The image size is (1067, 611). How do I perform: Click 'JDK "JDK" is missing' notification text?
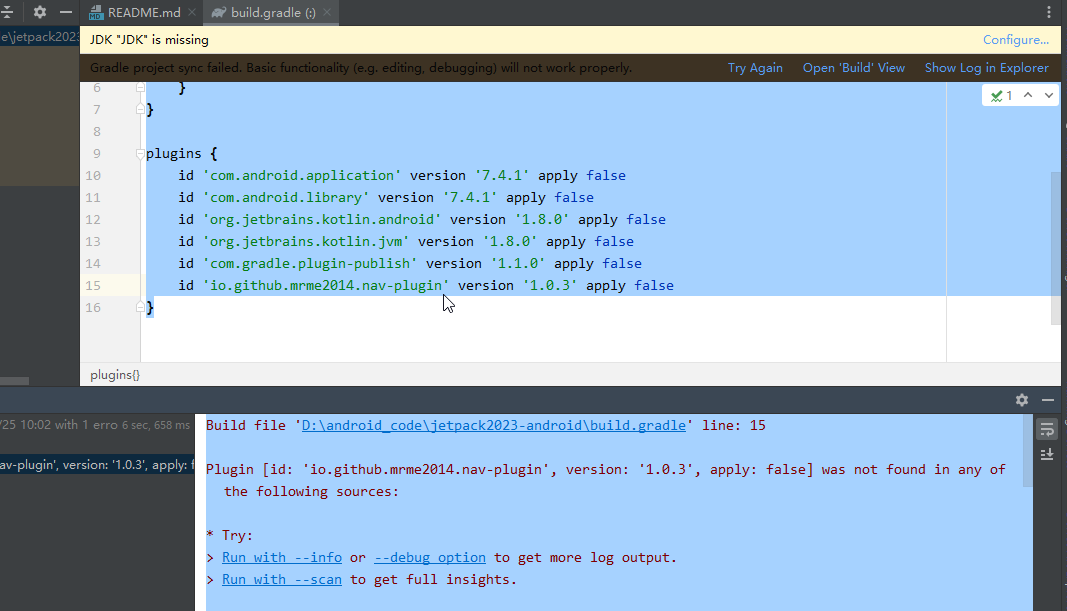149,39
